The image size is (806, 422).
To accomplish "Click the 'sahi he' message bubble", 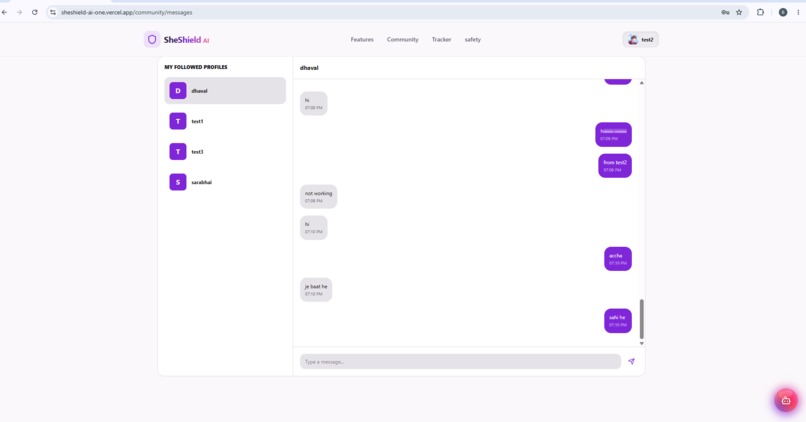I will coord(618,321).
